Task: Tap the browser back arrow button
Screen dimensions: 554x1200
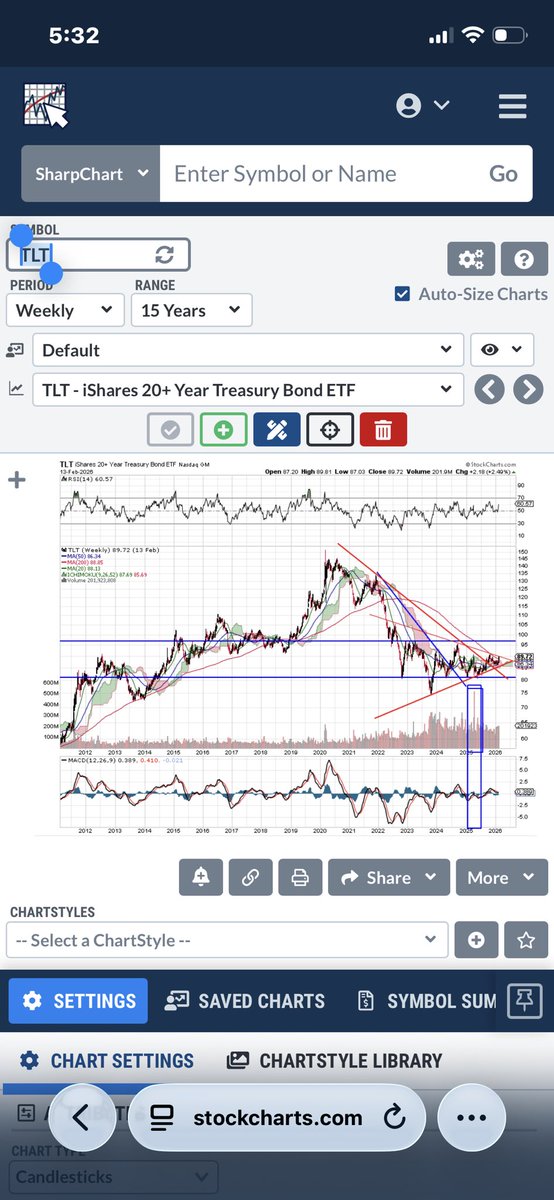Action: pos(82,1117)
